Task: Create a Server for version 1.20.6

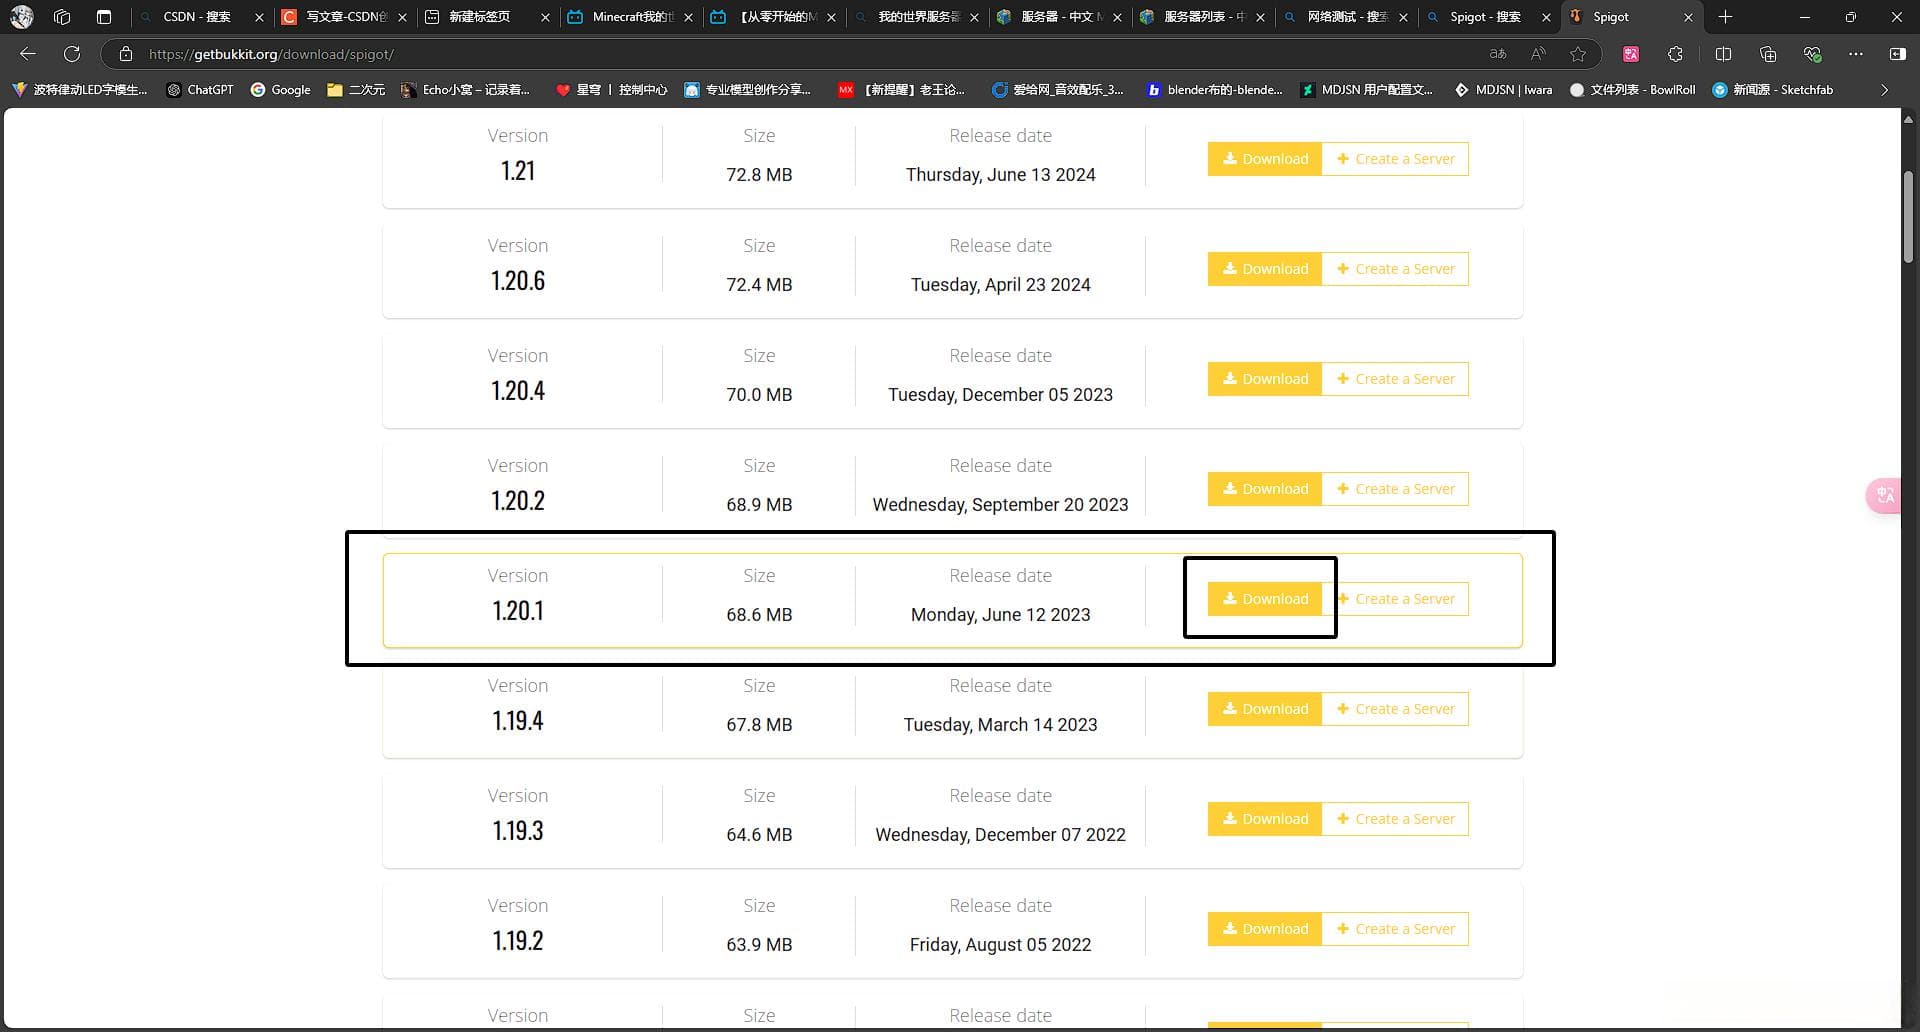Action: tap(1395, 269)
